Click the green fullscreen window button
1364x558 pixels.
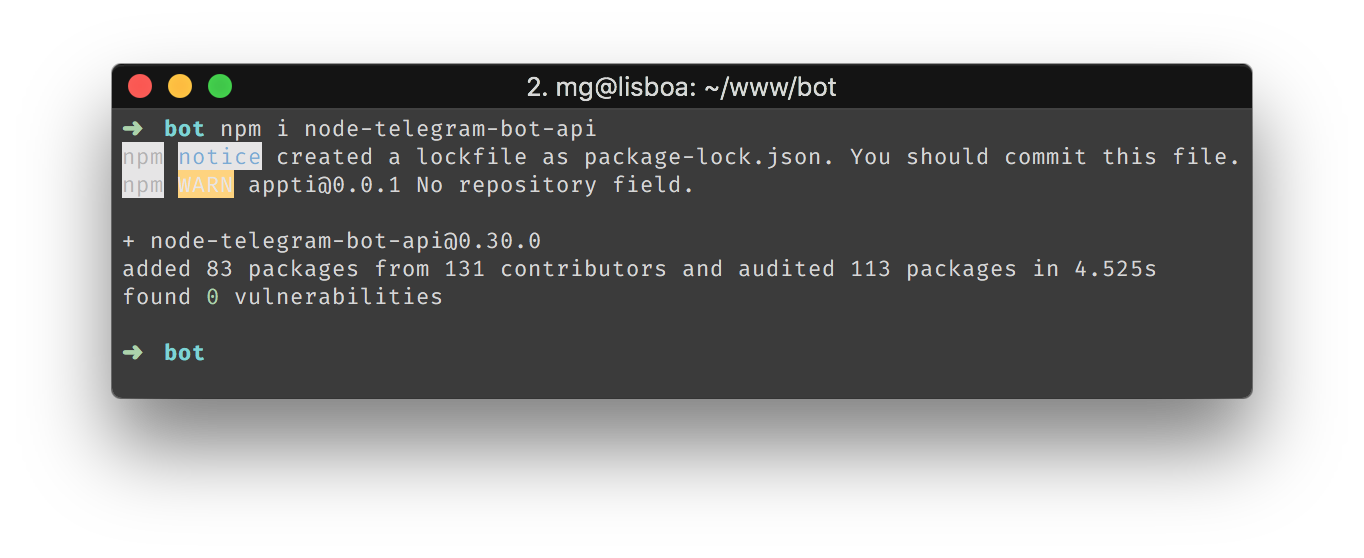pos(220,87)
